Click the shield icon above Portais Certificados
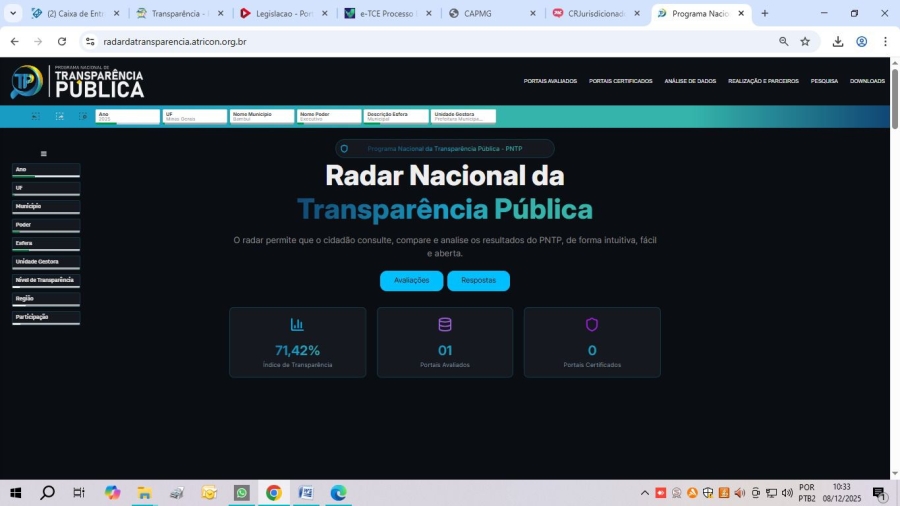The width and height of the screenshot is (900, 506). (592, 324)
